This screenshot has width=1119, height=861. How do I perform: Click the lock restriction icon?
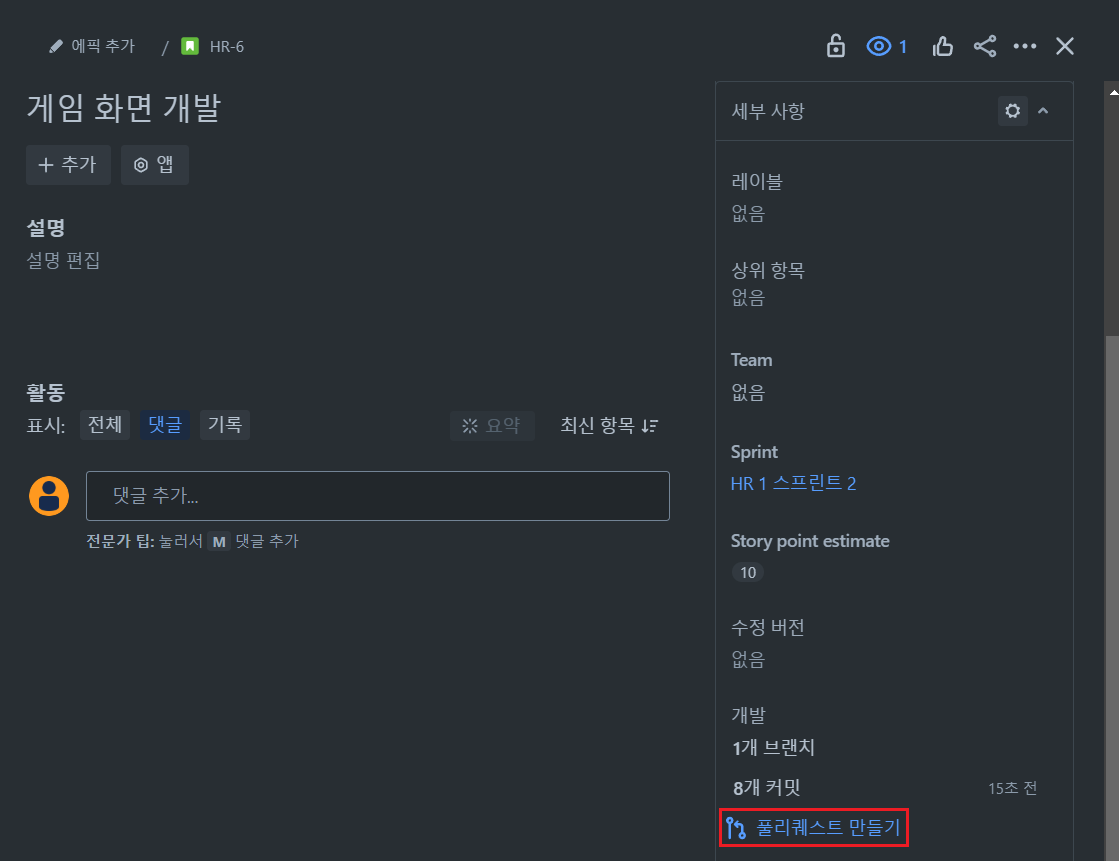click(836, 46)
